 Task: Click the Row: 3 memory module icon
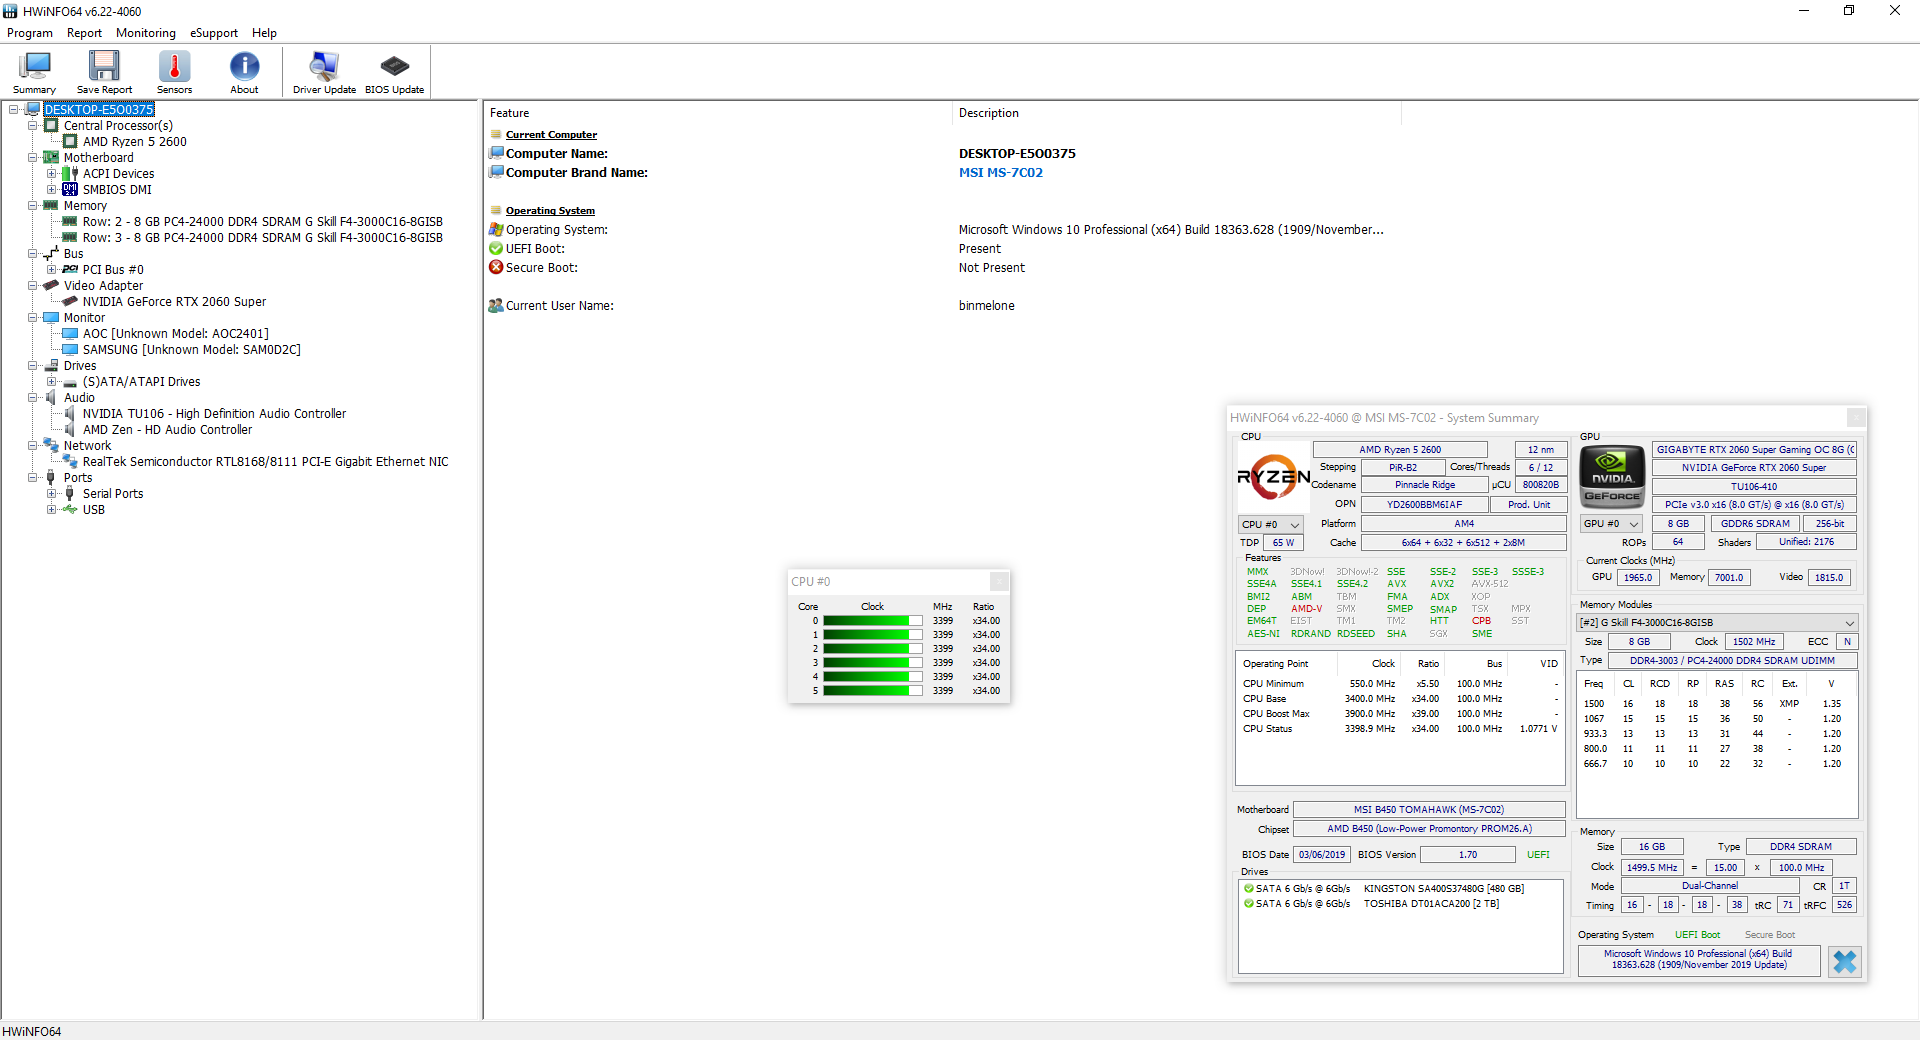(x=70, y=238)
